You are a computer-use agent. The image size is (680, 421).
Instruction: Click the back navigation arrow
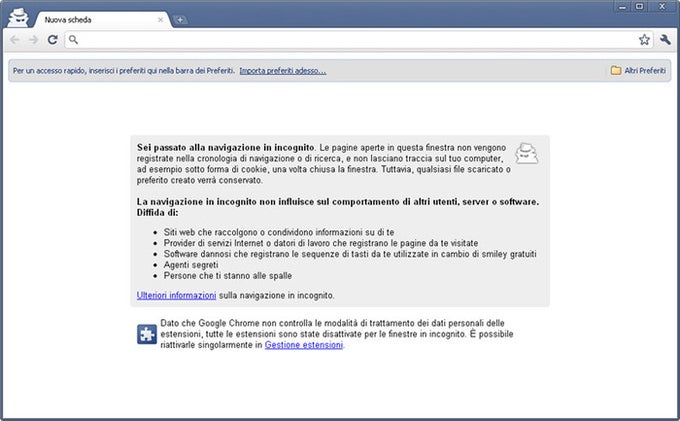click(x=15, y=40)
